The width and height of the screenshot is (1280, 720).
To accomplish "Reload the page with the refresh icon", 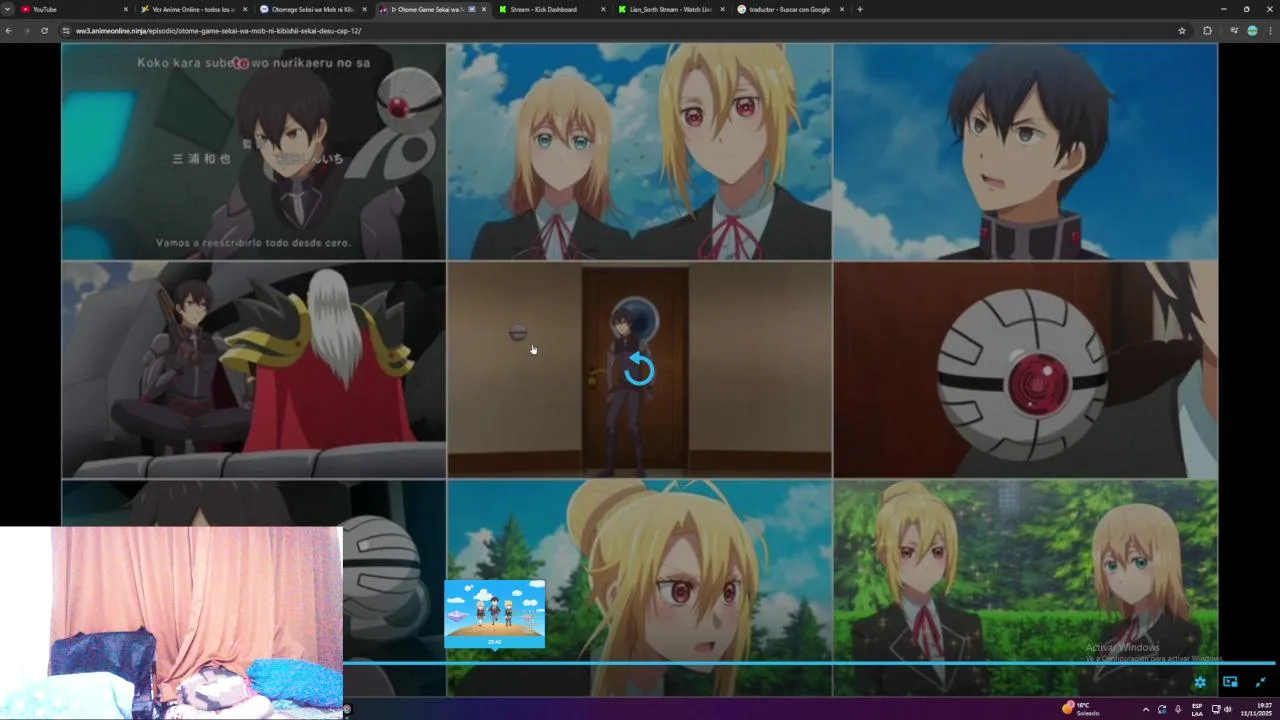I will pos(44,31).
